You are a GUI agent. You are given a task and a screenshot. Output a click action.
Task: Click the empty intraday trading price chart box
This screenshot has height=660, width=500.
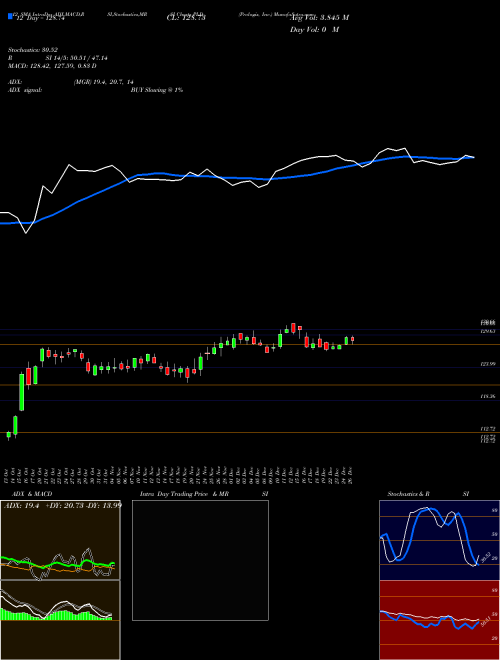point(200,560)
